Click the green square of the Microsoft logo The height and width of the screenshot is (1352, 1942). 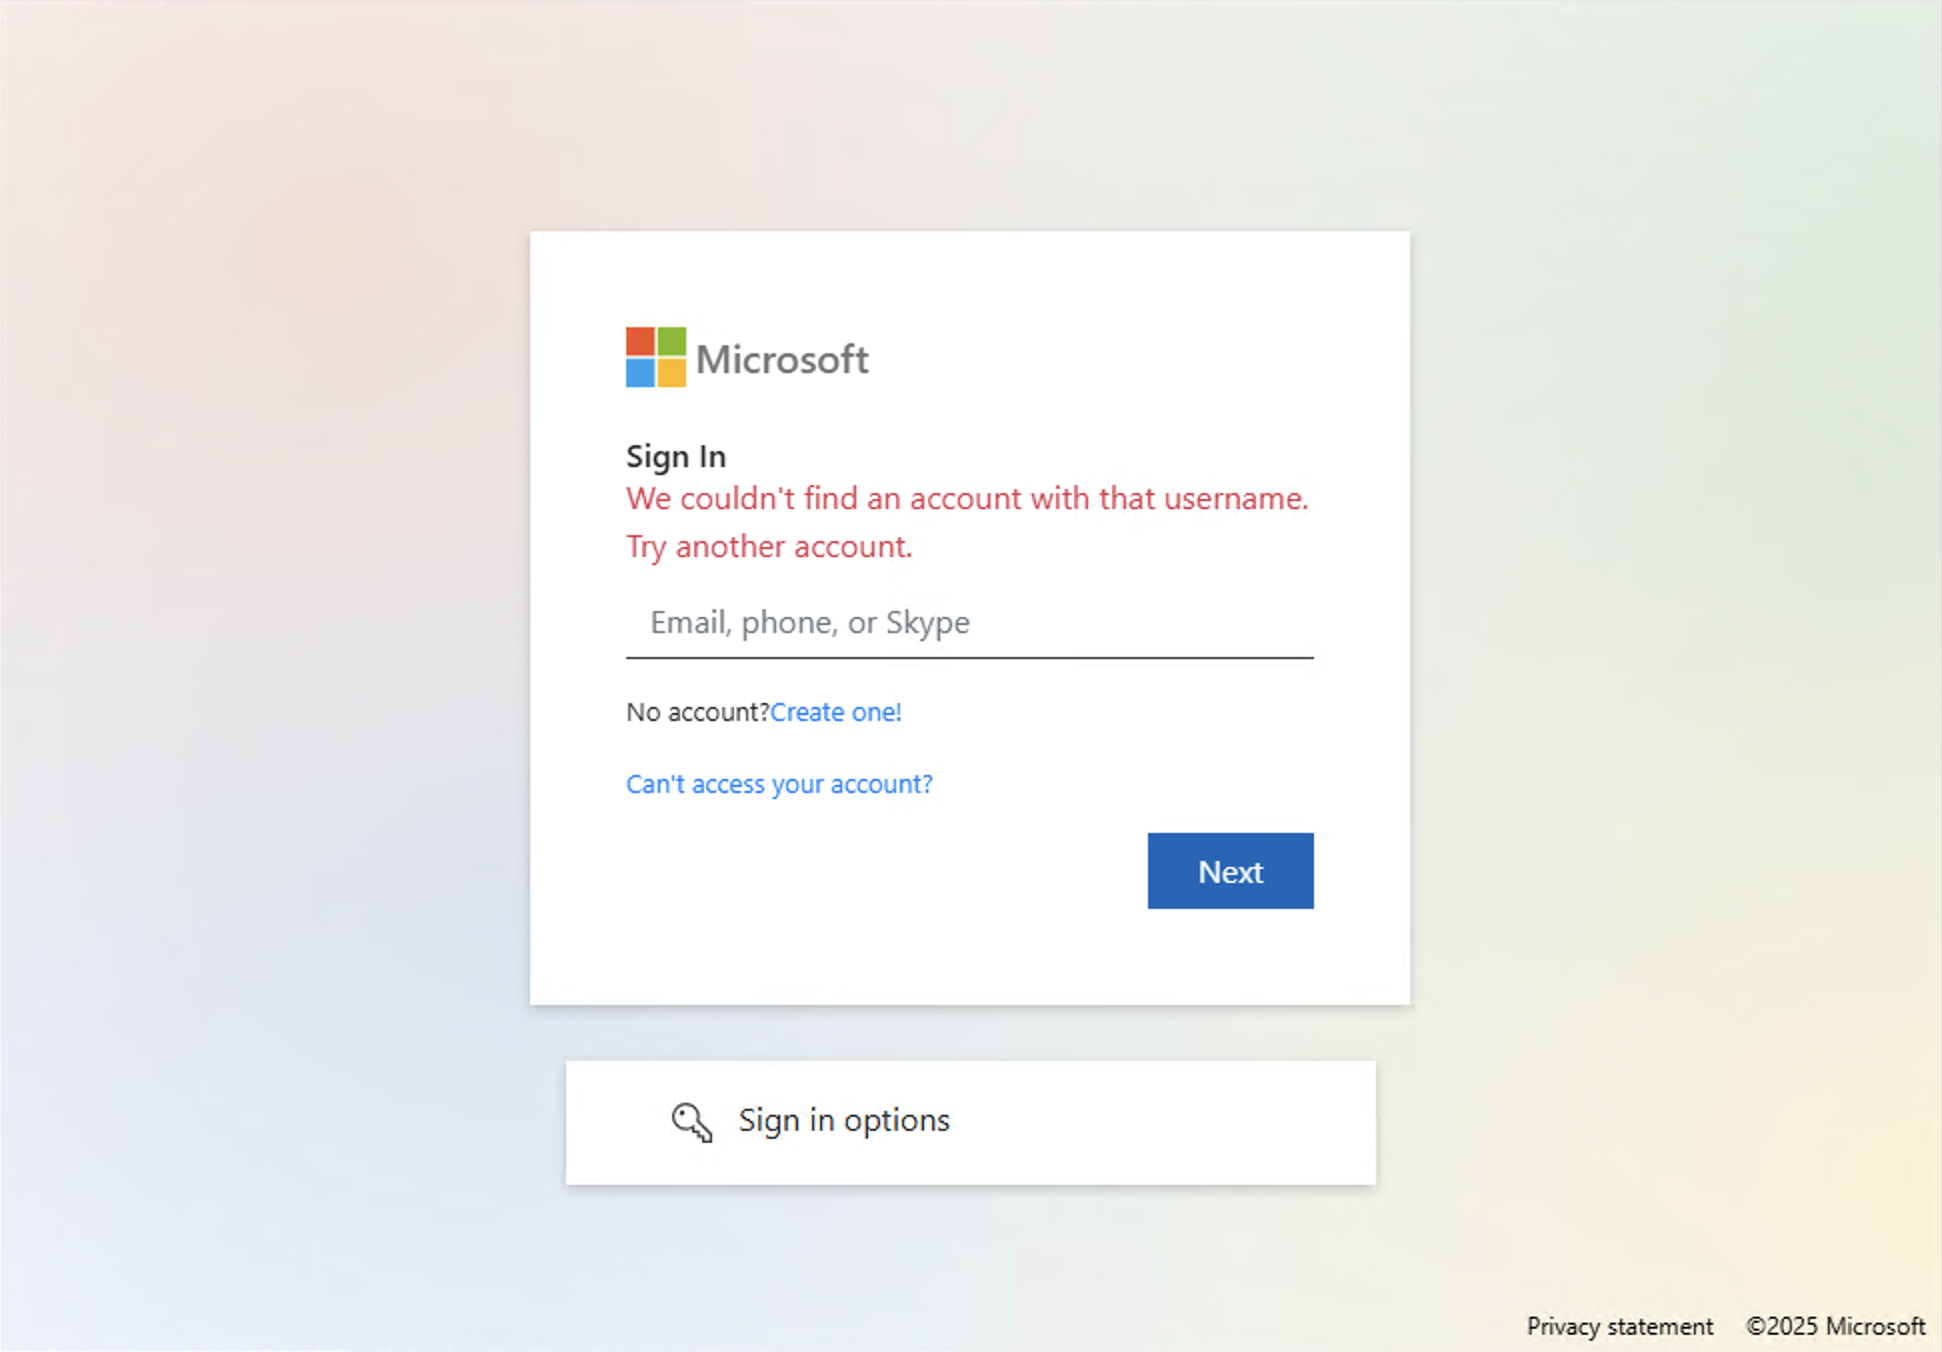click(672, 341)
